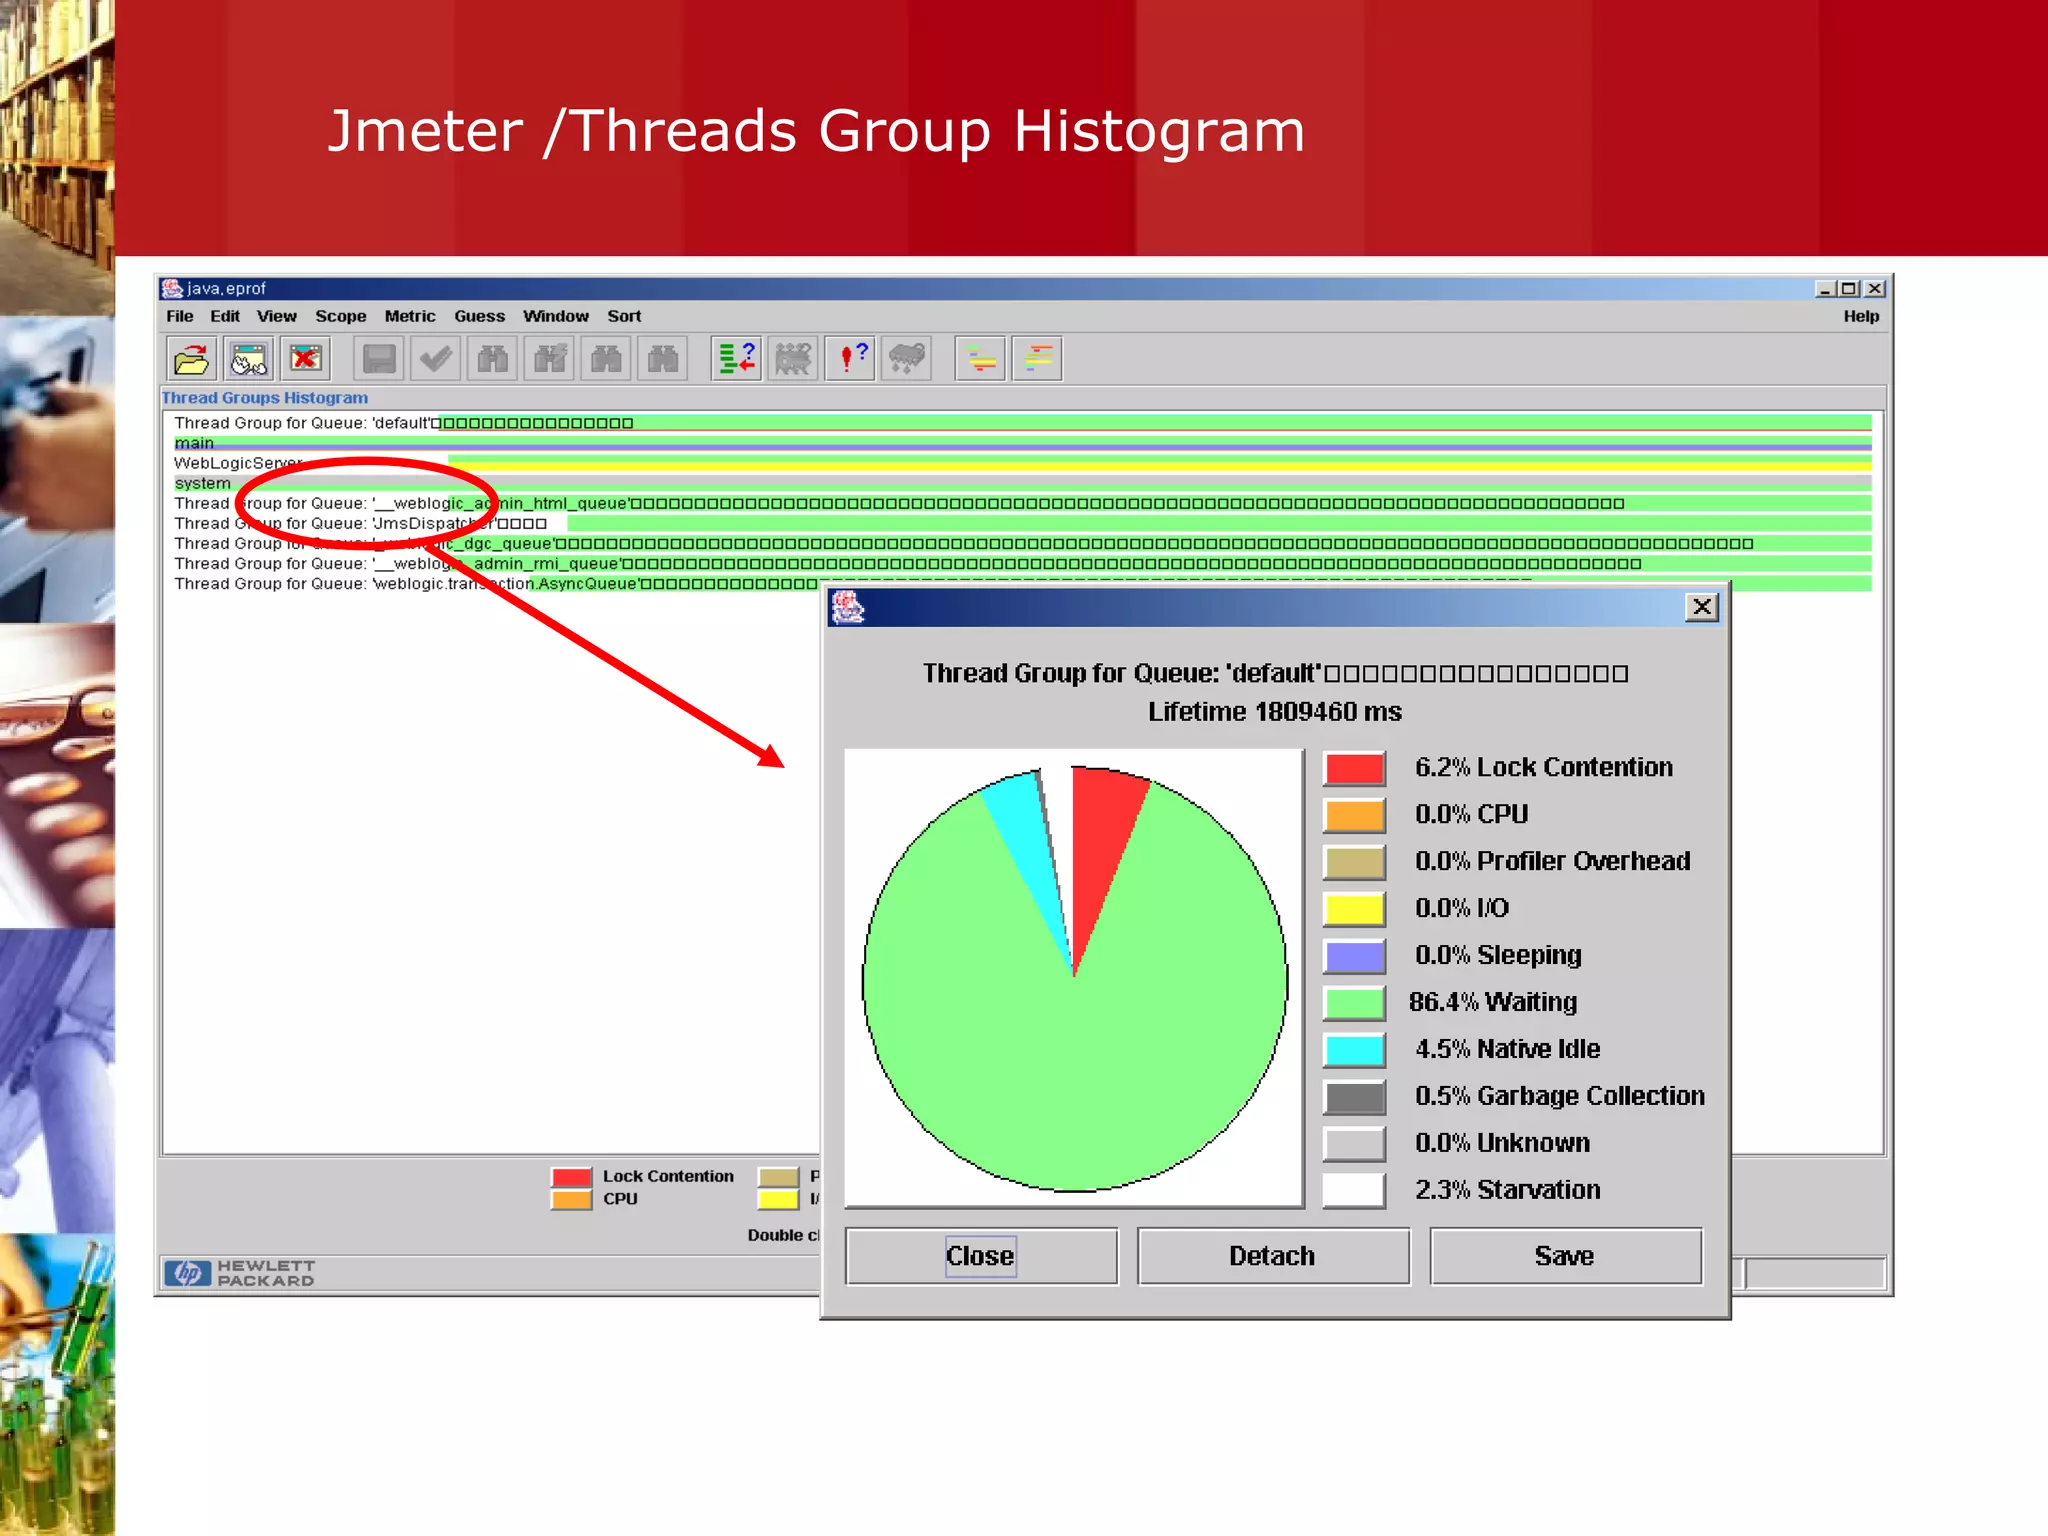
Task: Open the View menu
Action: click(277, 316)
